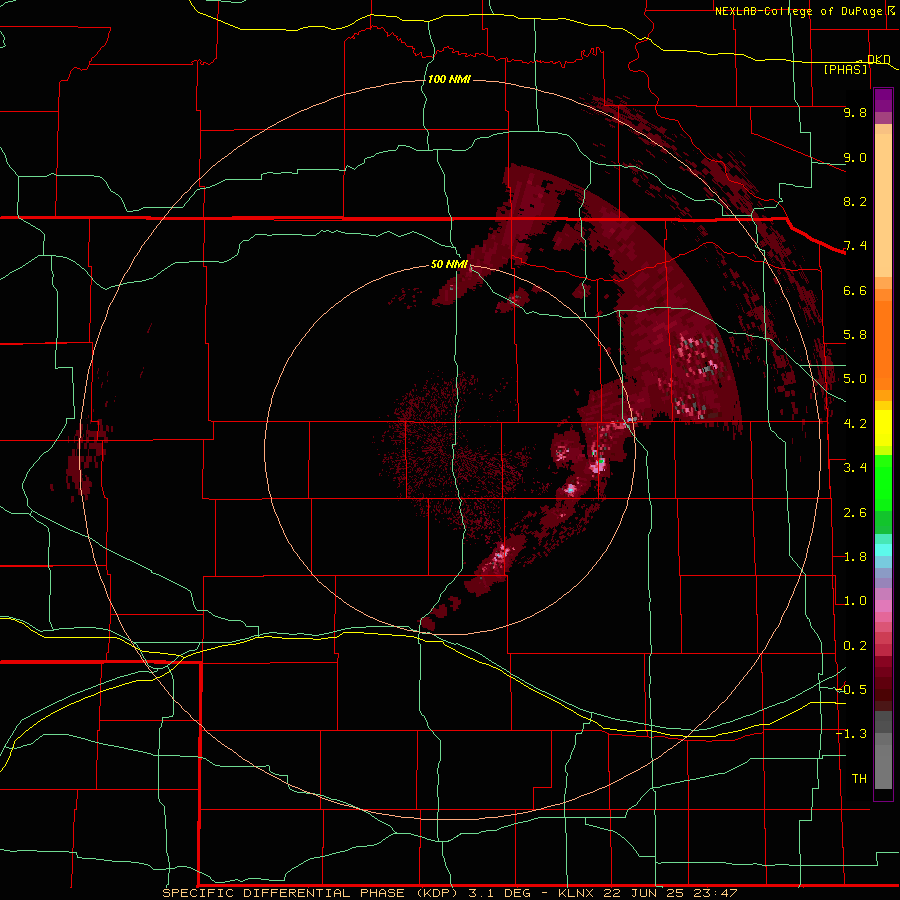Screen dimensions: 900x900
Task: Select the 7.4 value on the color scale
Action: pos(855,246)
